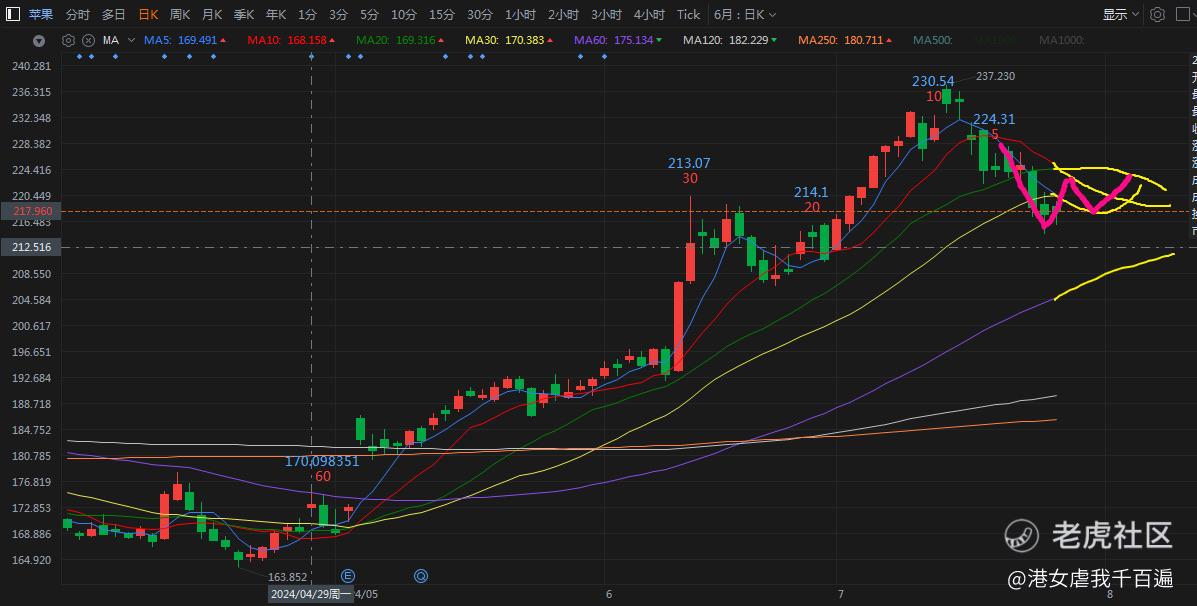1197x606 pixels.
Task: Switch to the 15分 fifteen-minute chart
Action: pos(442,15)
